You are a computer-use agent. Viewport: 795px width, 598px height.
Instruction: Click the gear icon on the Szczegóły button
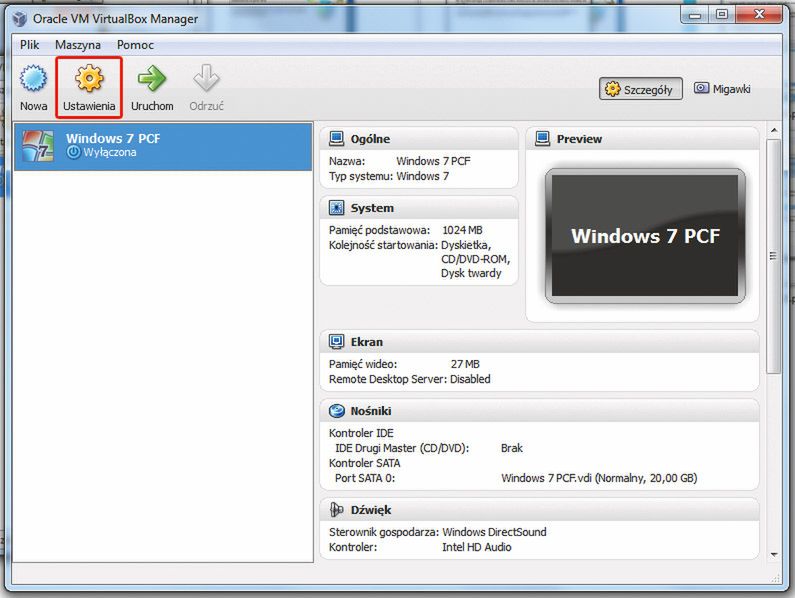tap(612, 89)
